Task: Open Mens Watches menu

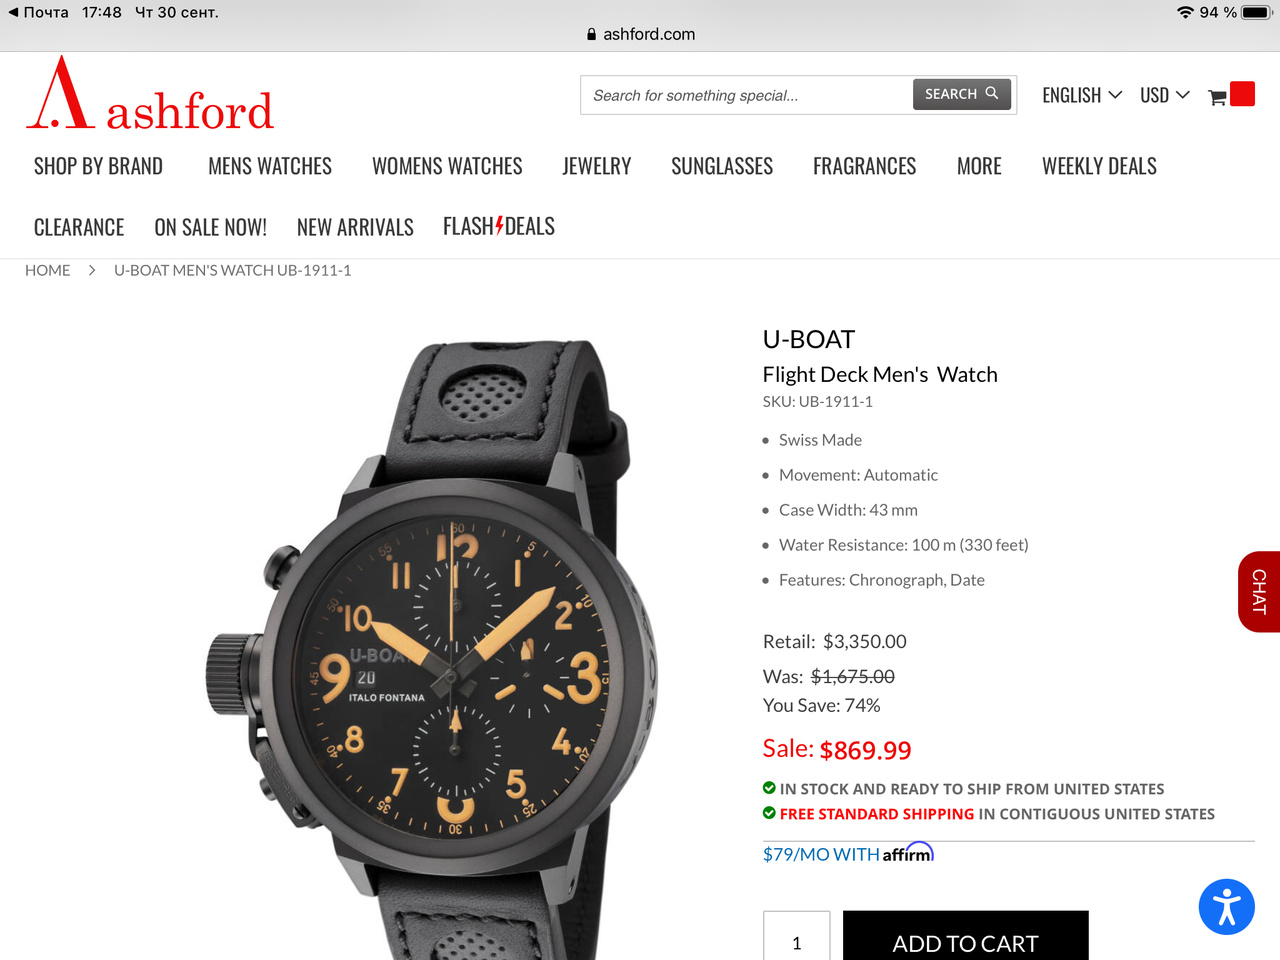Action: [270, 166]
